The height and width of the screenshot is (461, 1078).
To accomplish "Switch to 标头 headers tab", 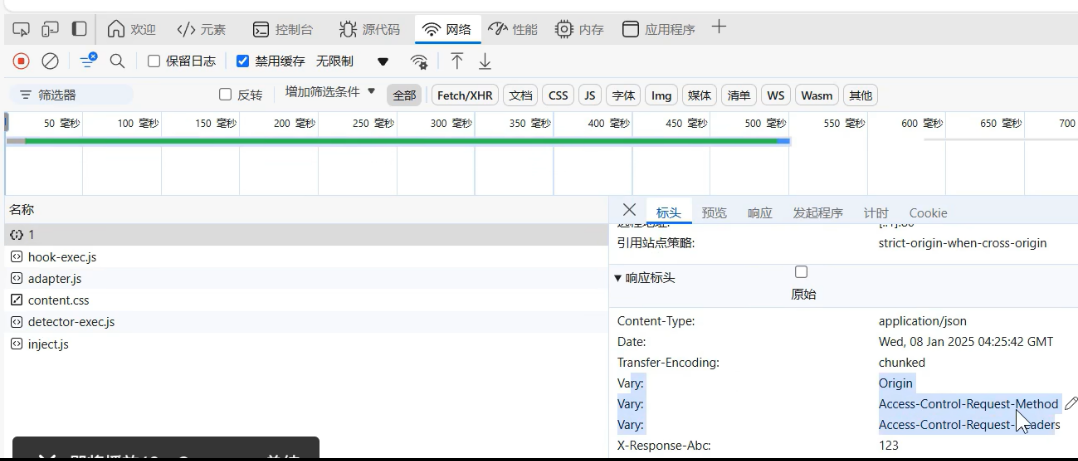I will point(669,212).
